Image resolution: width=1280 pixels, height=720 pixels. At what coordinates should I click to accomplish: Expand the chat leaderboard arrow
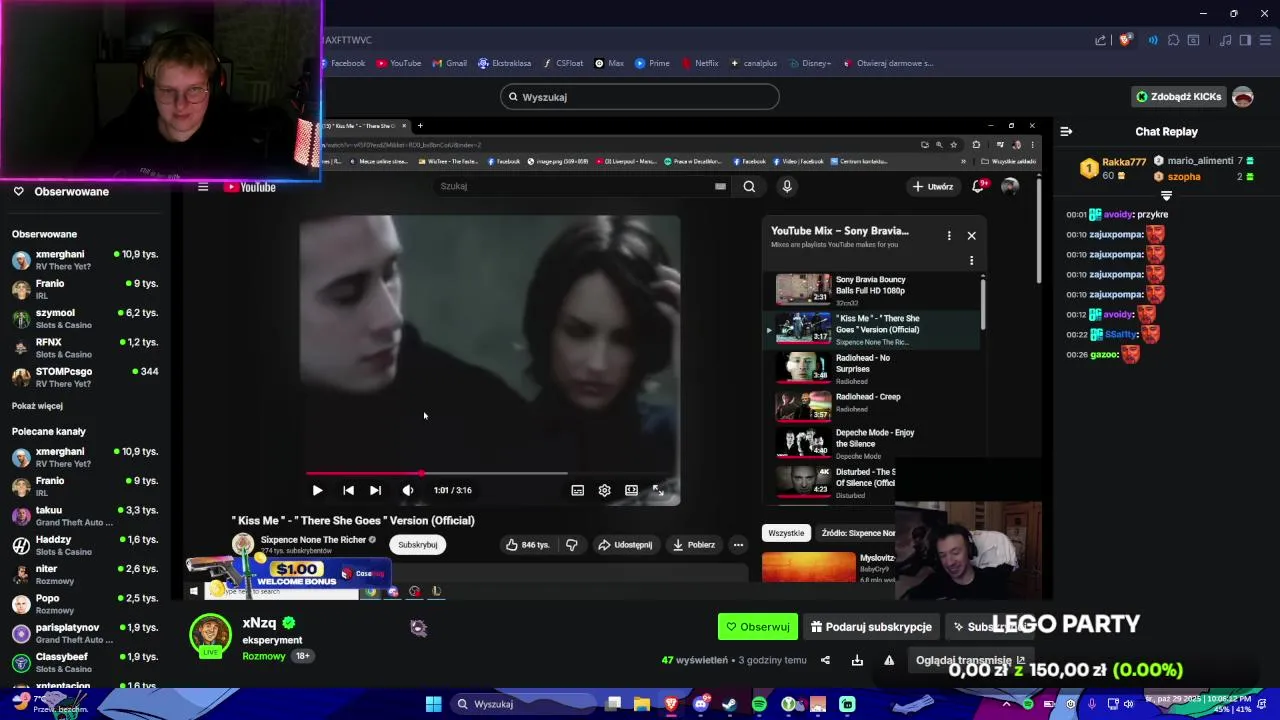coord(1166,195)
